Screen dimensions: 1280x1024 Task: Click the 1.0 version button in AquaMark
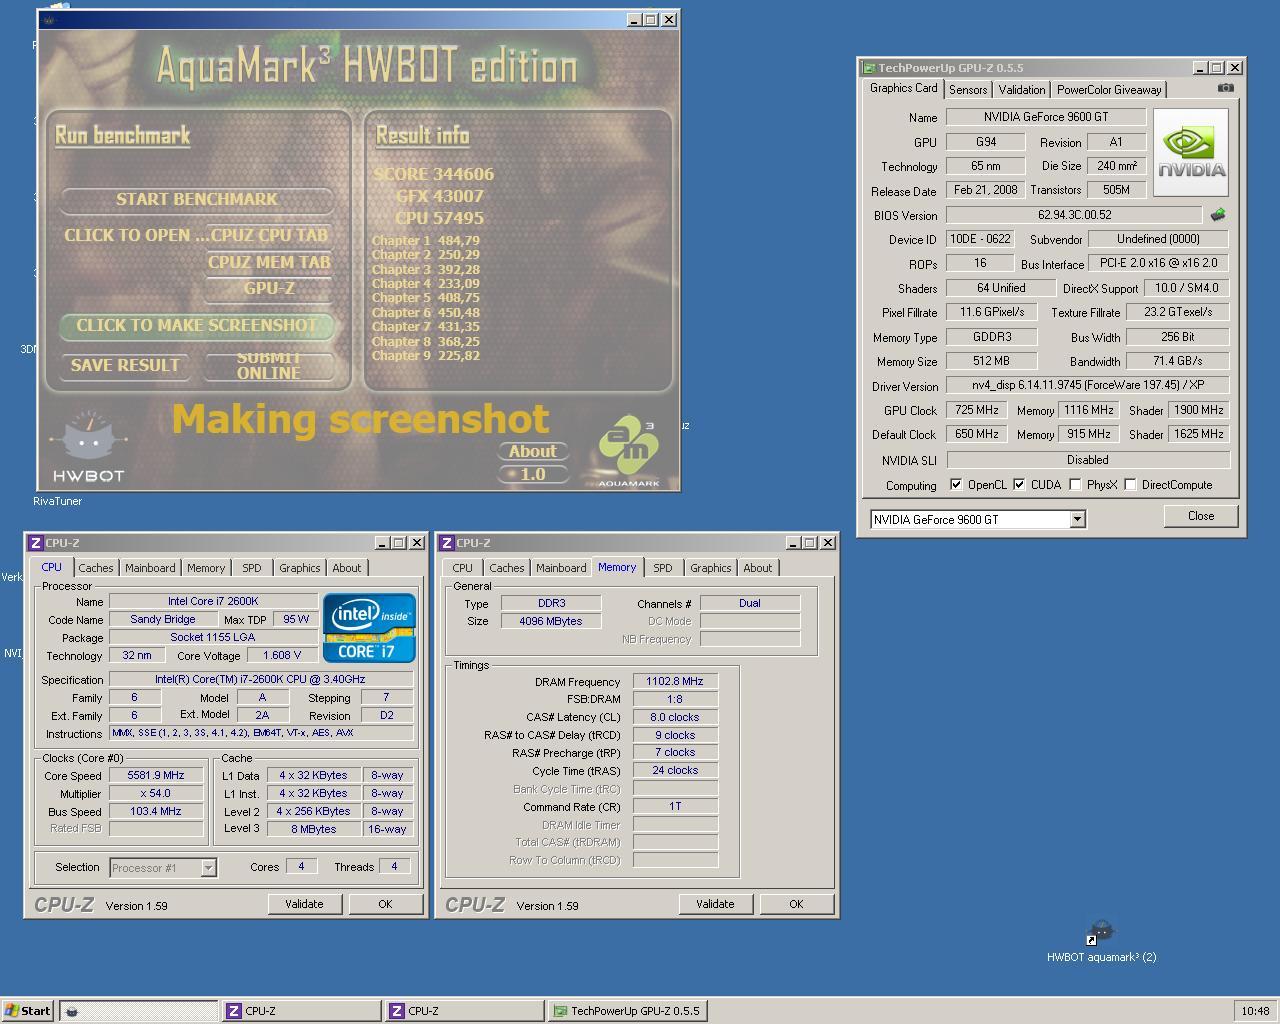533,474
